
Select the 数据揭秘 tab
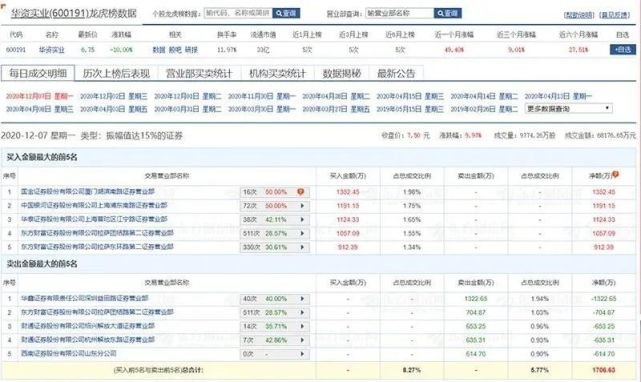pos(342,73)
